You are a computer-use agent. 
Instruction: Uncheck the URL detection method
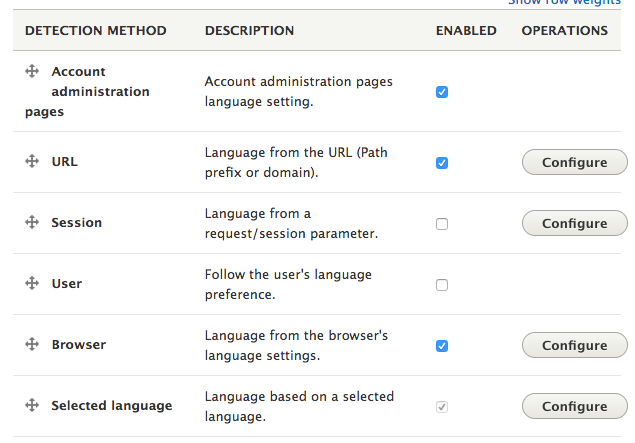pyautogui.click(x=442, y=163)
